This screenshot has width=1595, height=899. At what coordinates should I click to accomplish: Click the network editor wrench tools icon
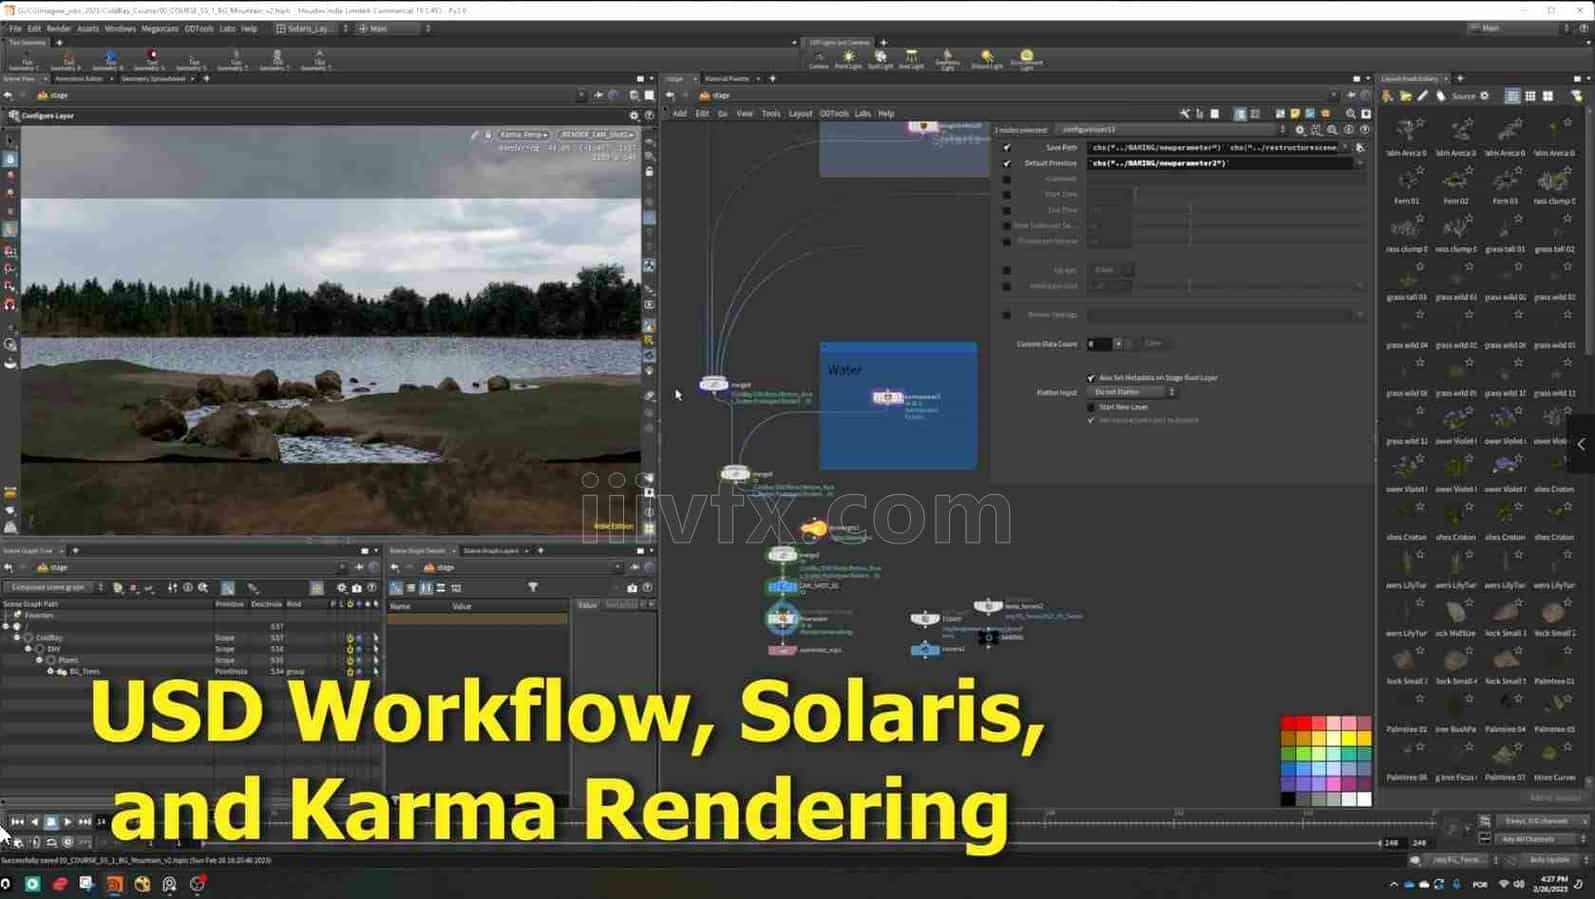[x=1185, y=114]
